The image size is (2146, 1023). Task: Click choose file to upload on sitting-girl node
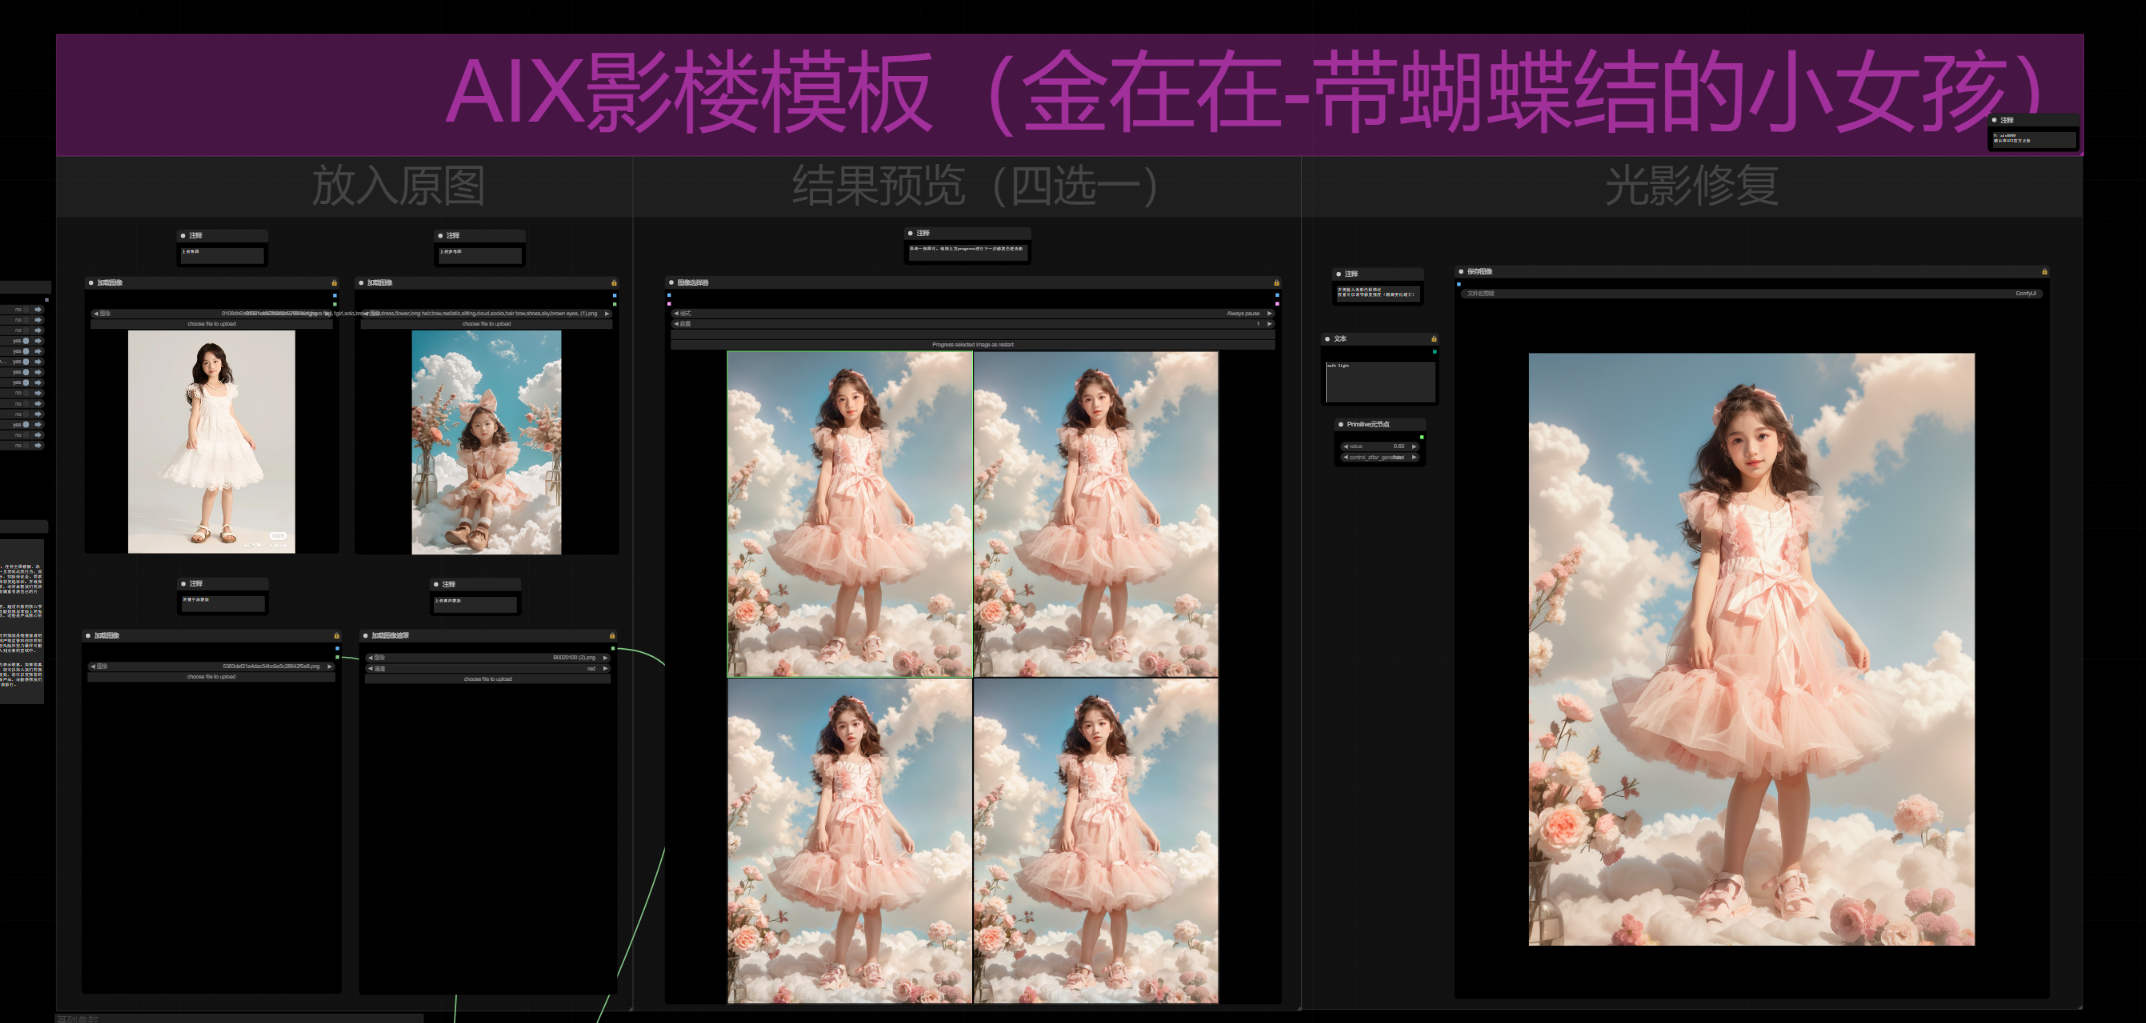(487, 324)
